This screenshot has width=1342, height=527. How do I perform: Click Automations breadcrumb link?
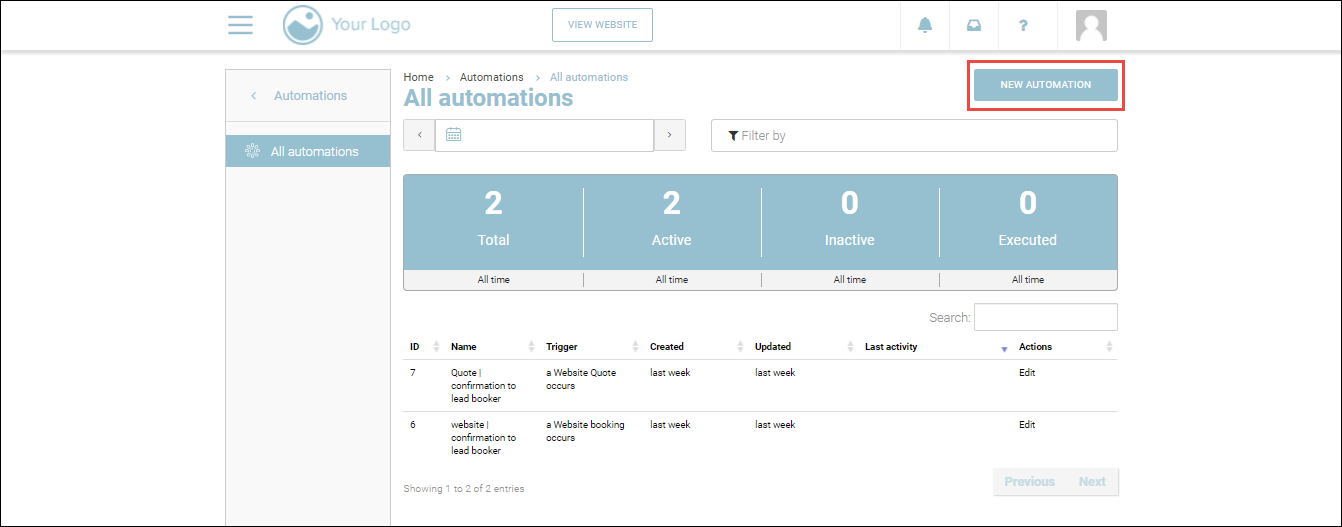(491, 77)
